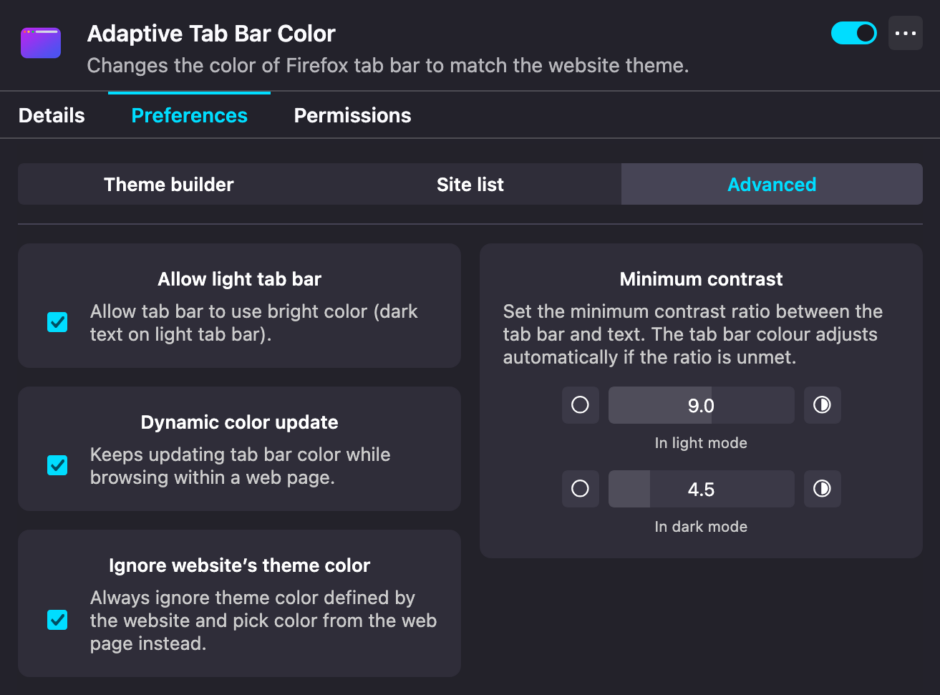Adjust the dark mode contrast slider
Viewport: 940px width, 695px height.
(x=700, y=489)
